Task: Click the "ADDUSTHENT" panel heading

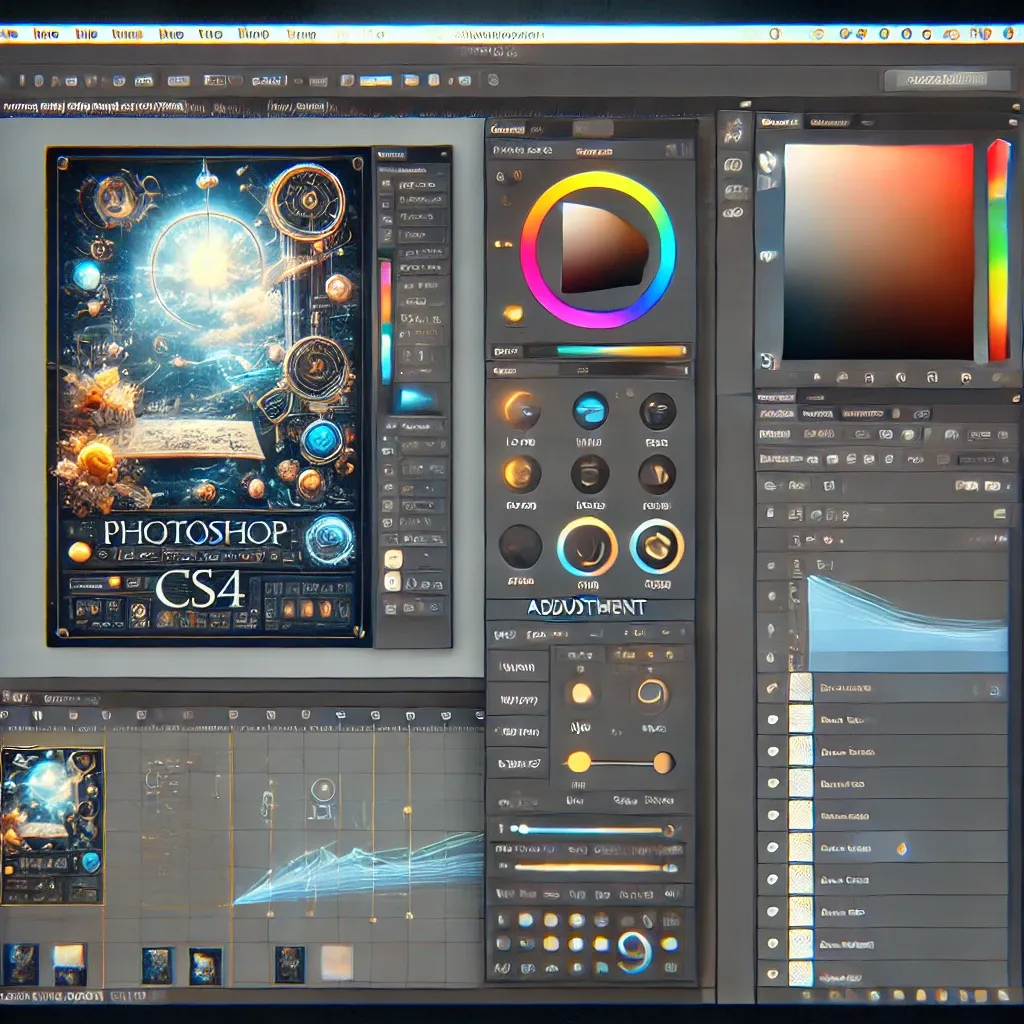Action: click(x=586, y=608)
